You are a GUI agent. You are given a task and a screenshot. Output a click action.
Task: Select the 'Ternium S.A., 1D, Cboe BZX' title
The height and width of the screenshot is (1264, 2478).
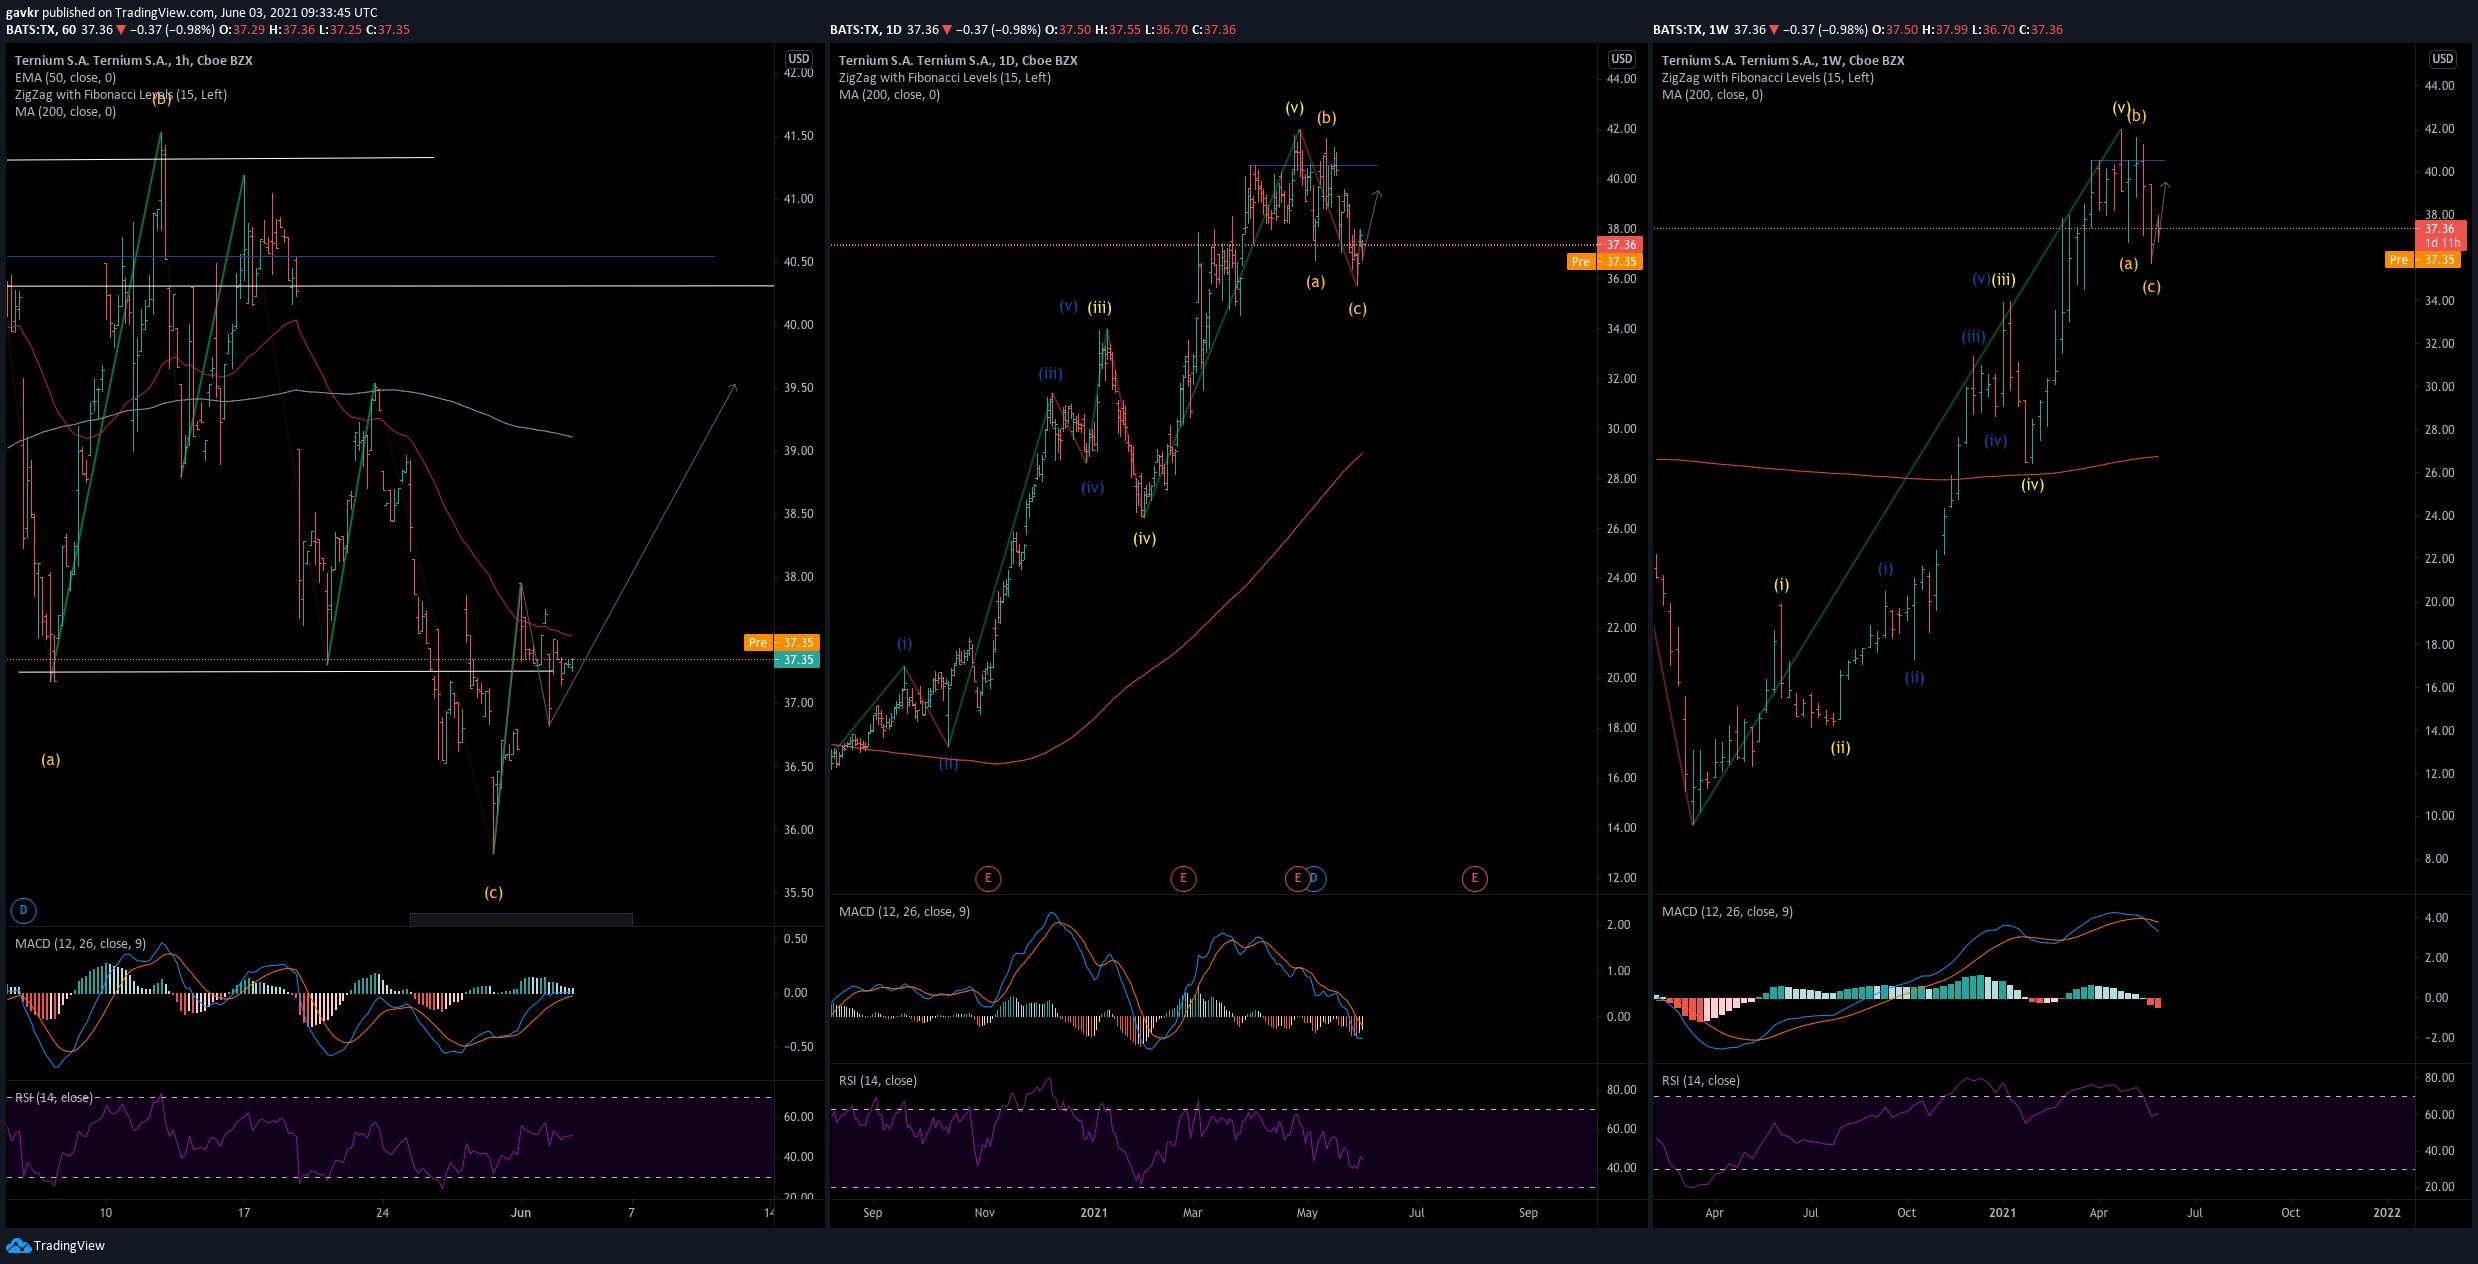(958, 60)
